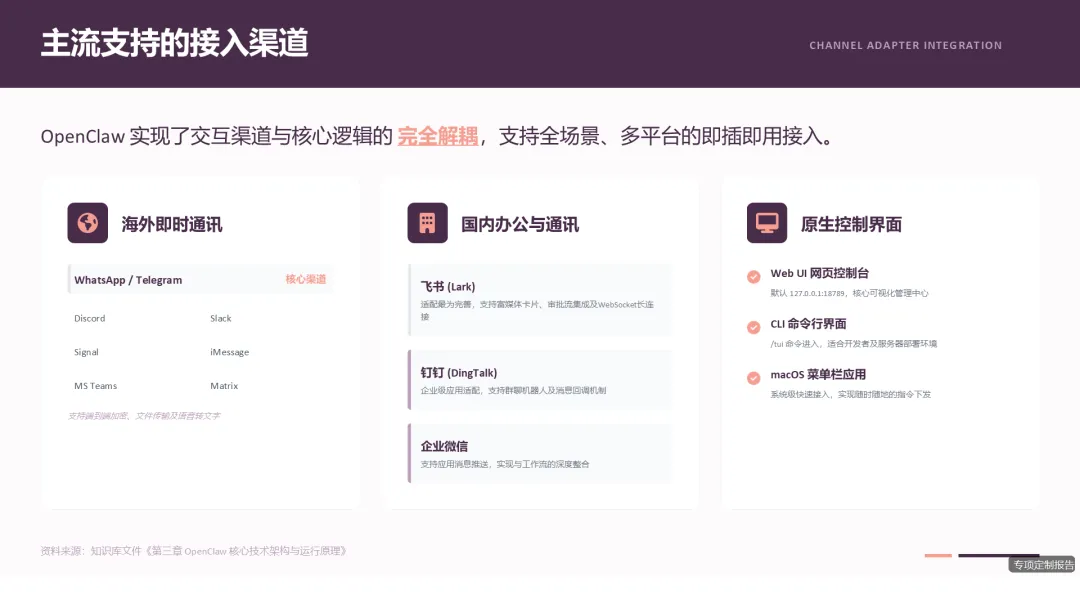Click the CLI 命令行界面 title
Image resolution: width=1080 pixels, height=608 pixels.
coord(808,324)
